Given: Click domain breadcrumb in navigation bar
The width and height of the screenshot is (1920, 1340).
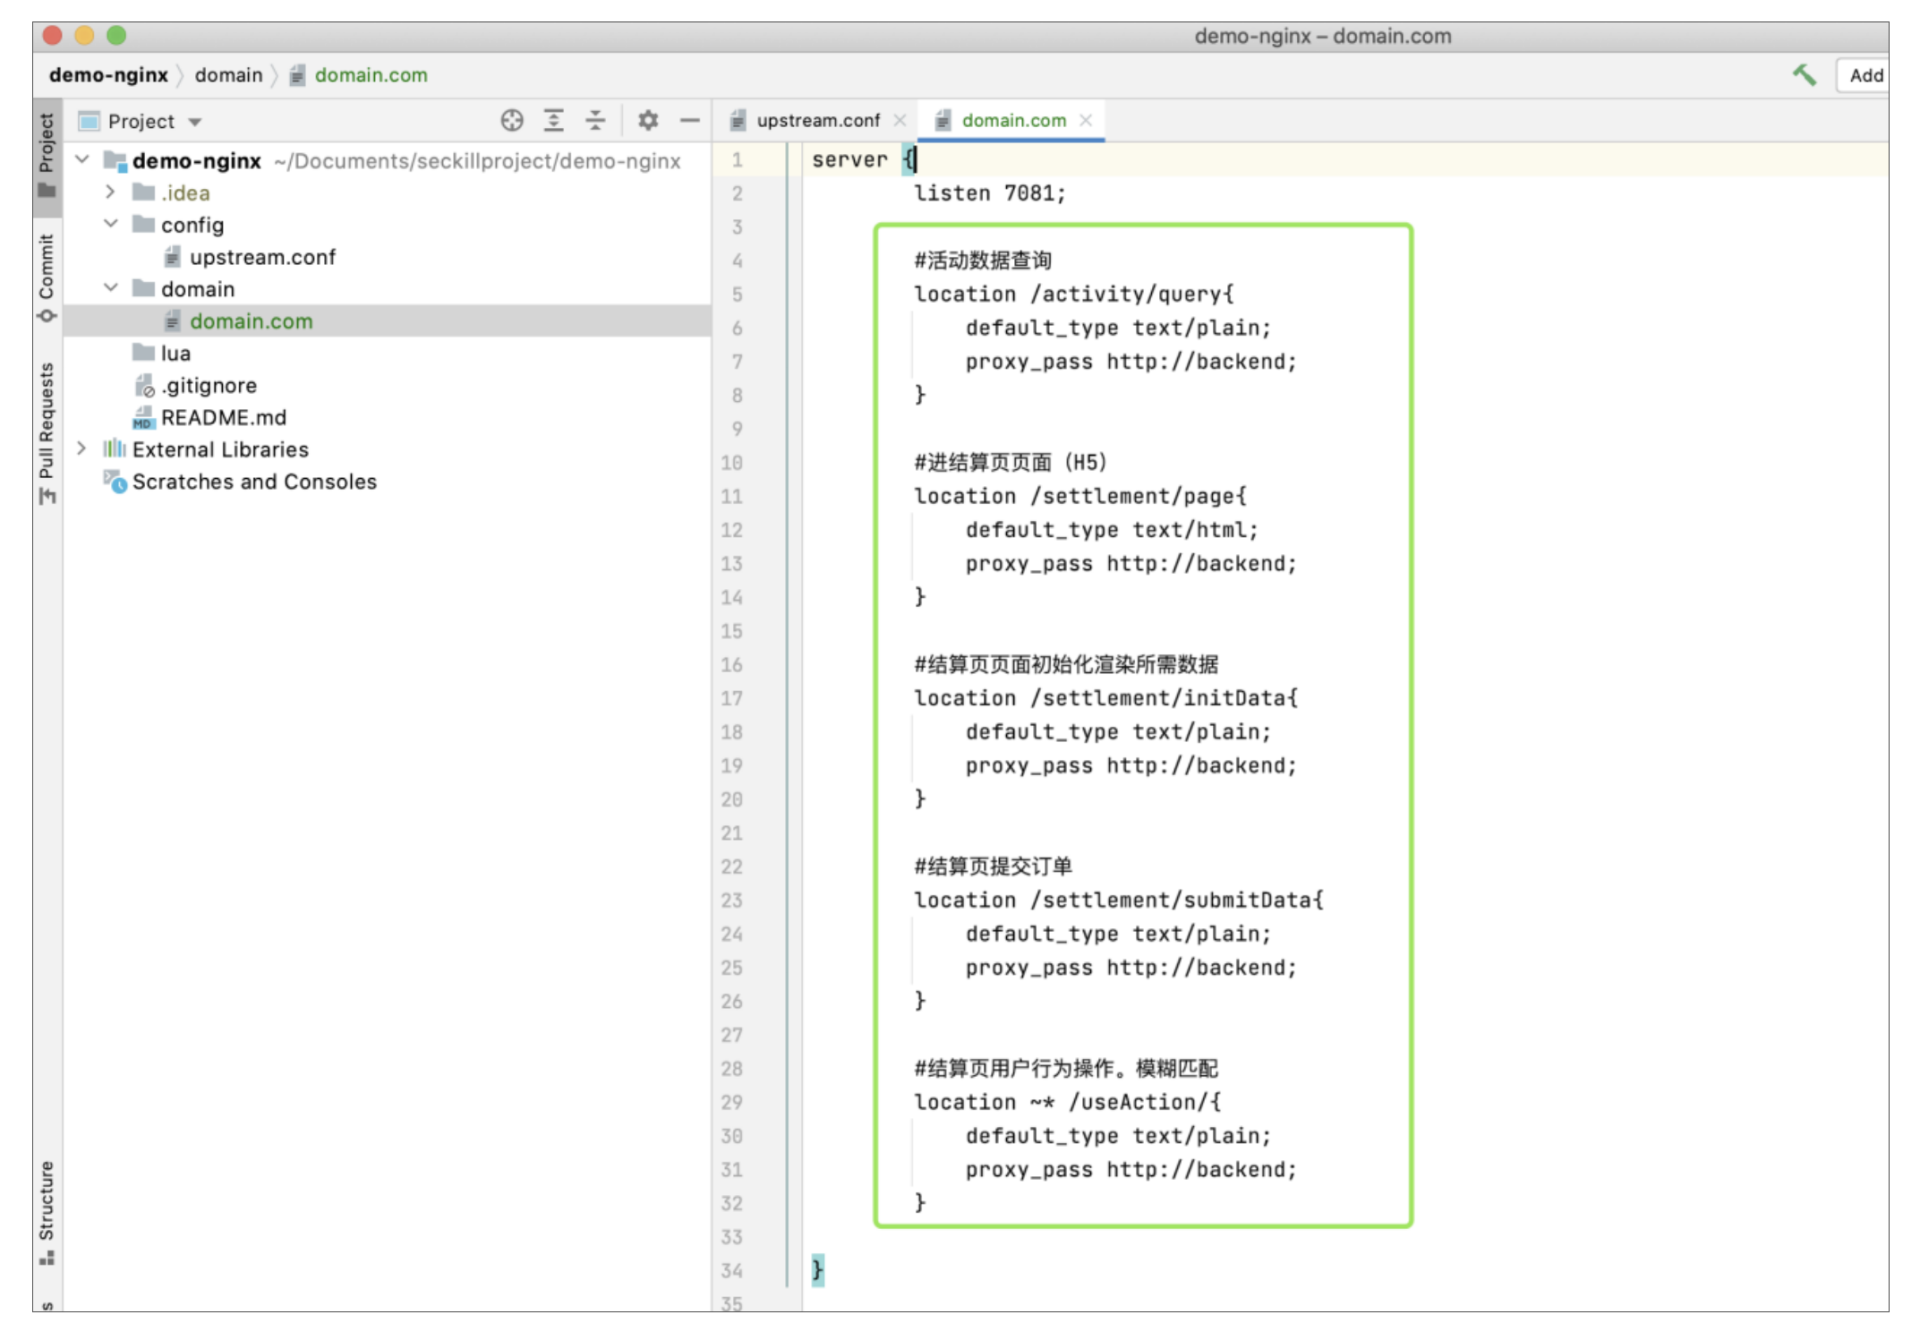Looking at the screenshot, I should point(228,76).
